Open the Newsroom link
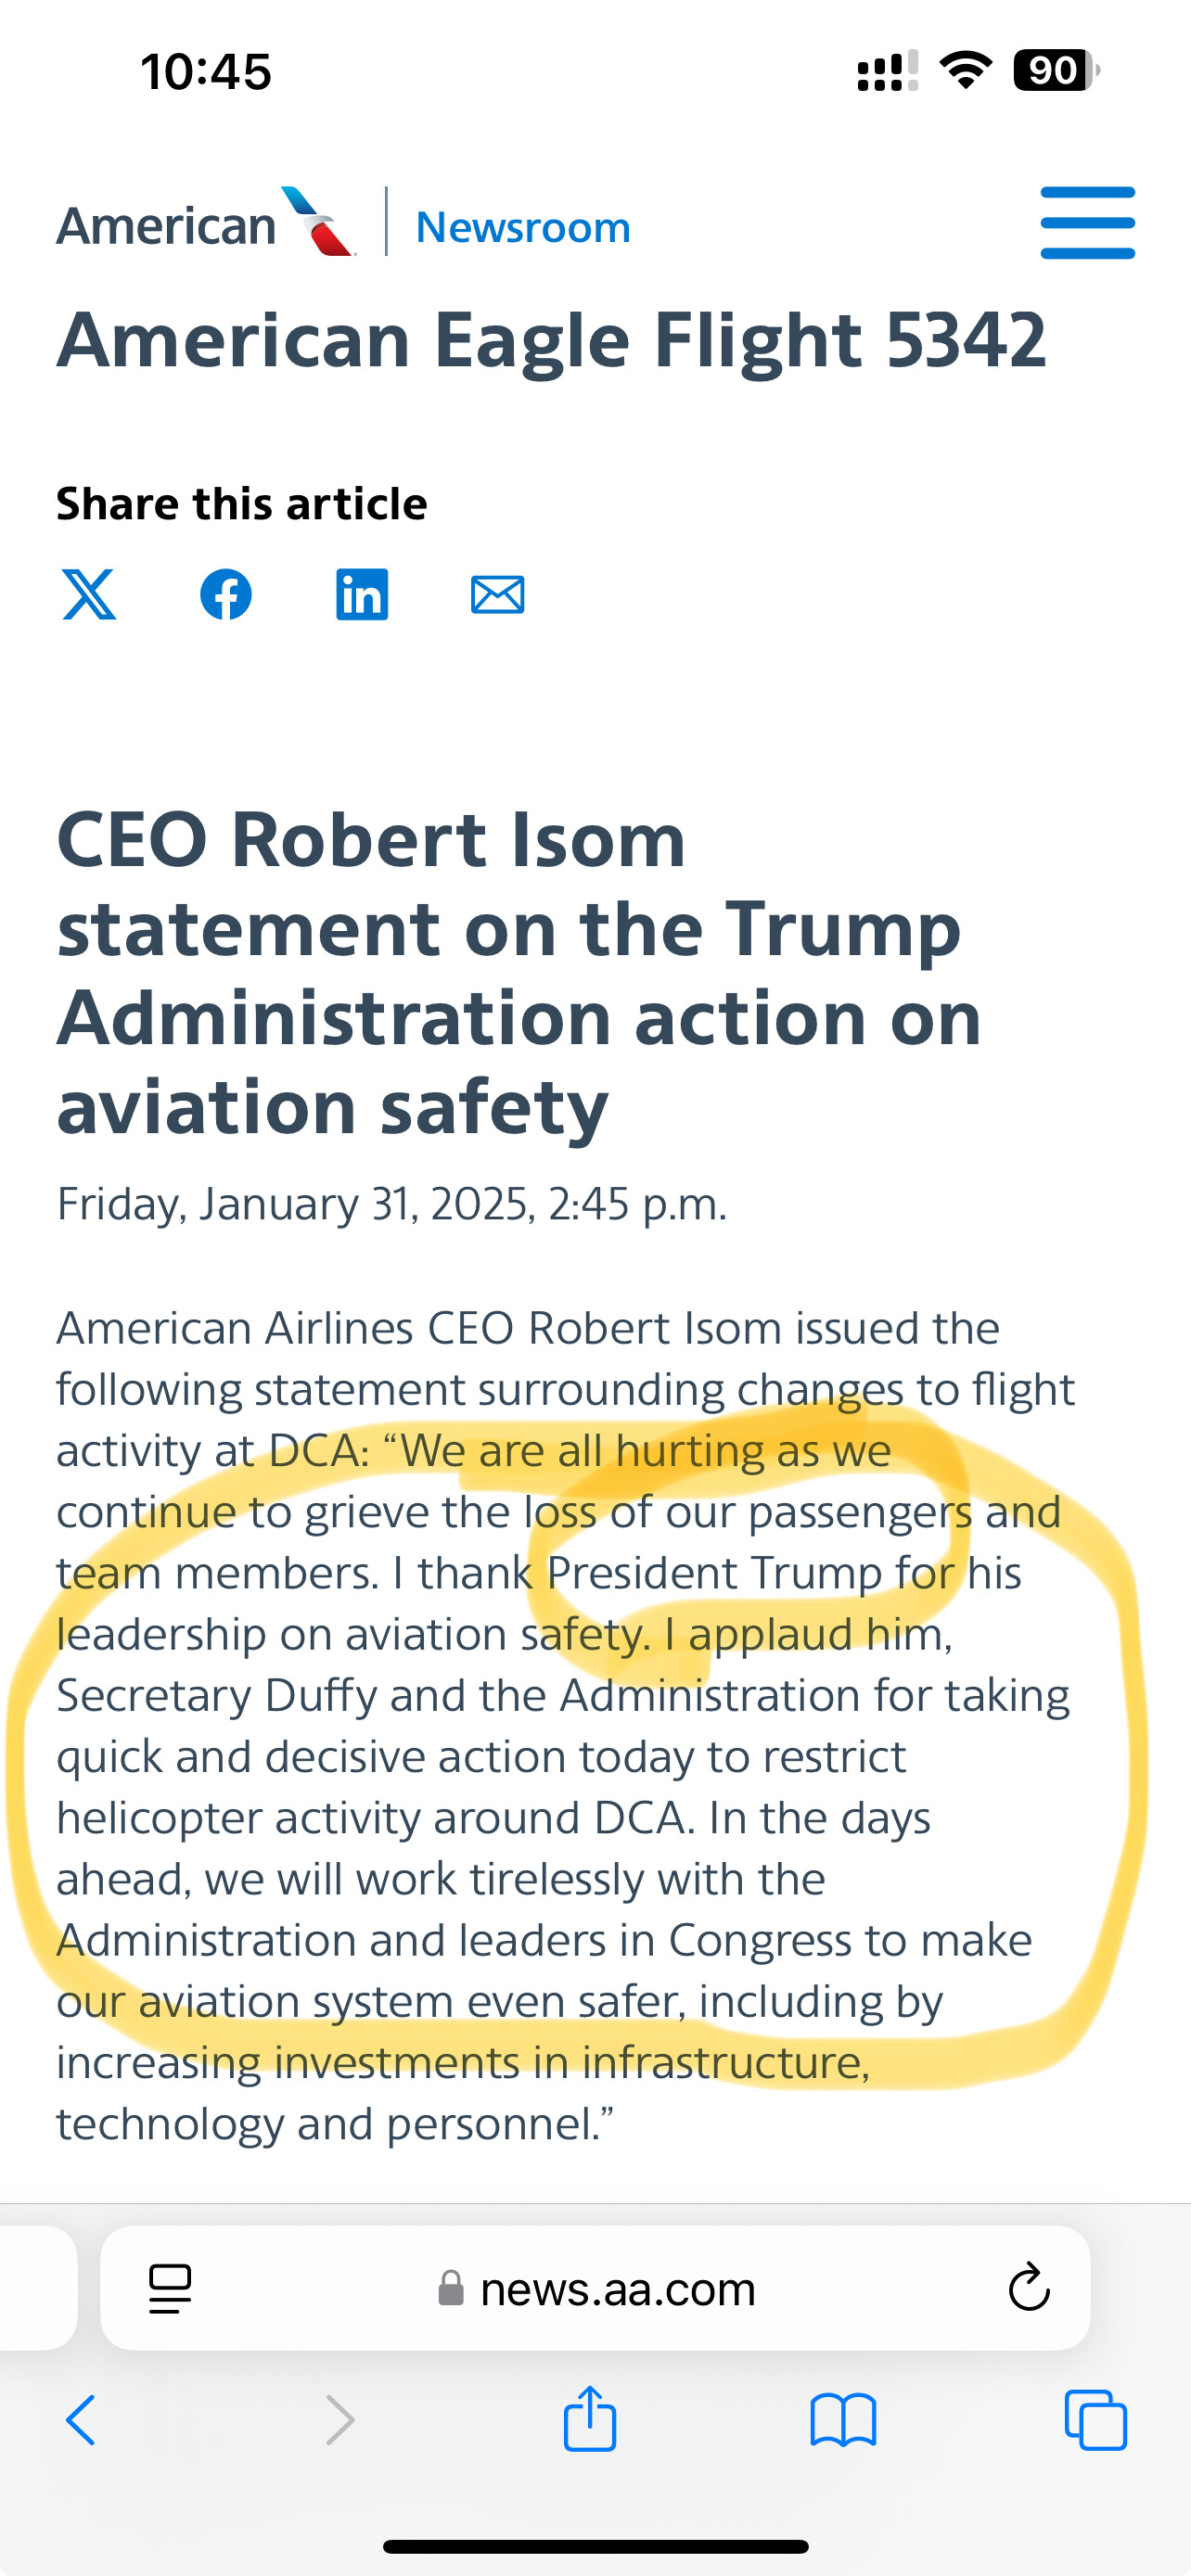Screen dimensions: 1191x2576 click(523, 227)
